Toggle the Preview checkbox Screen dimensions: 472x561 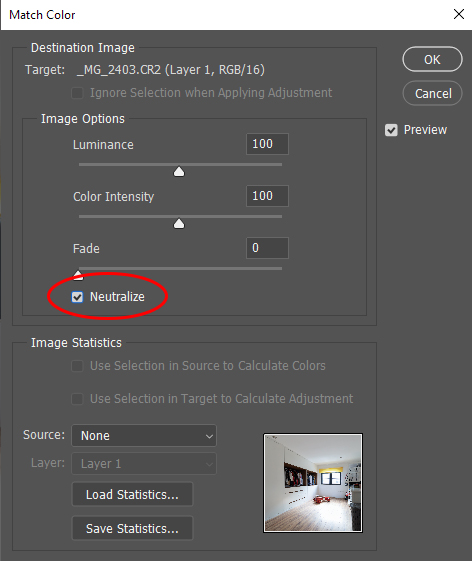tap(391, 130)
